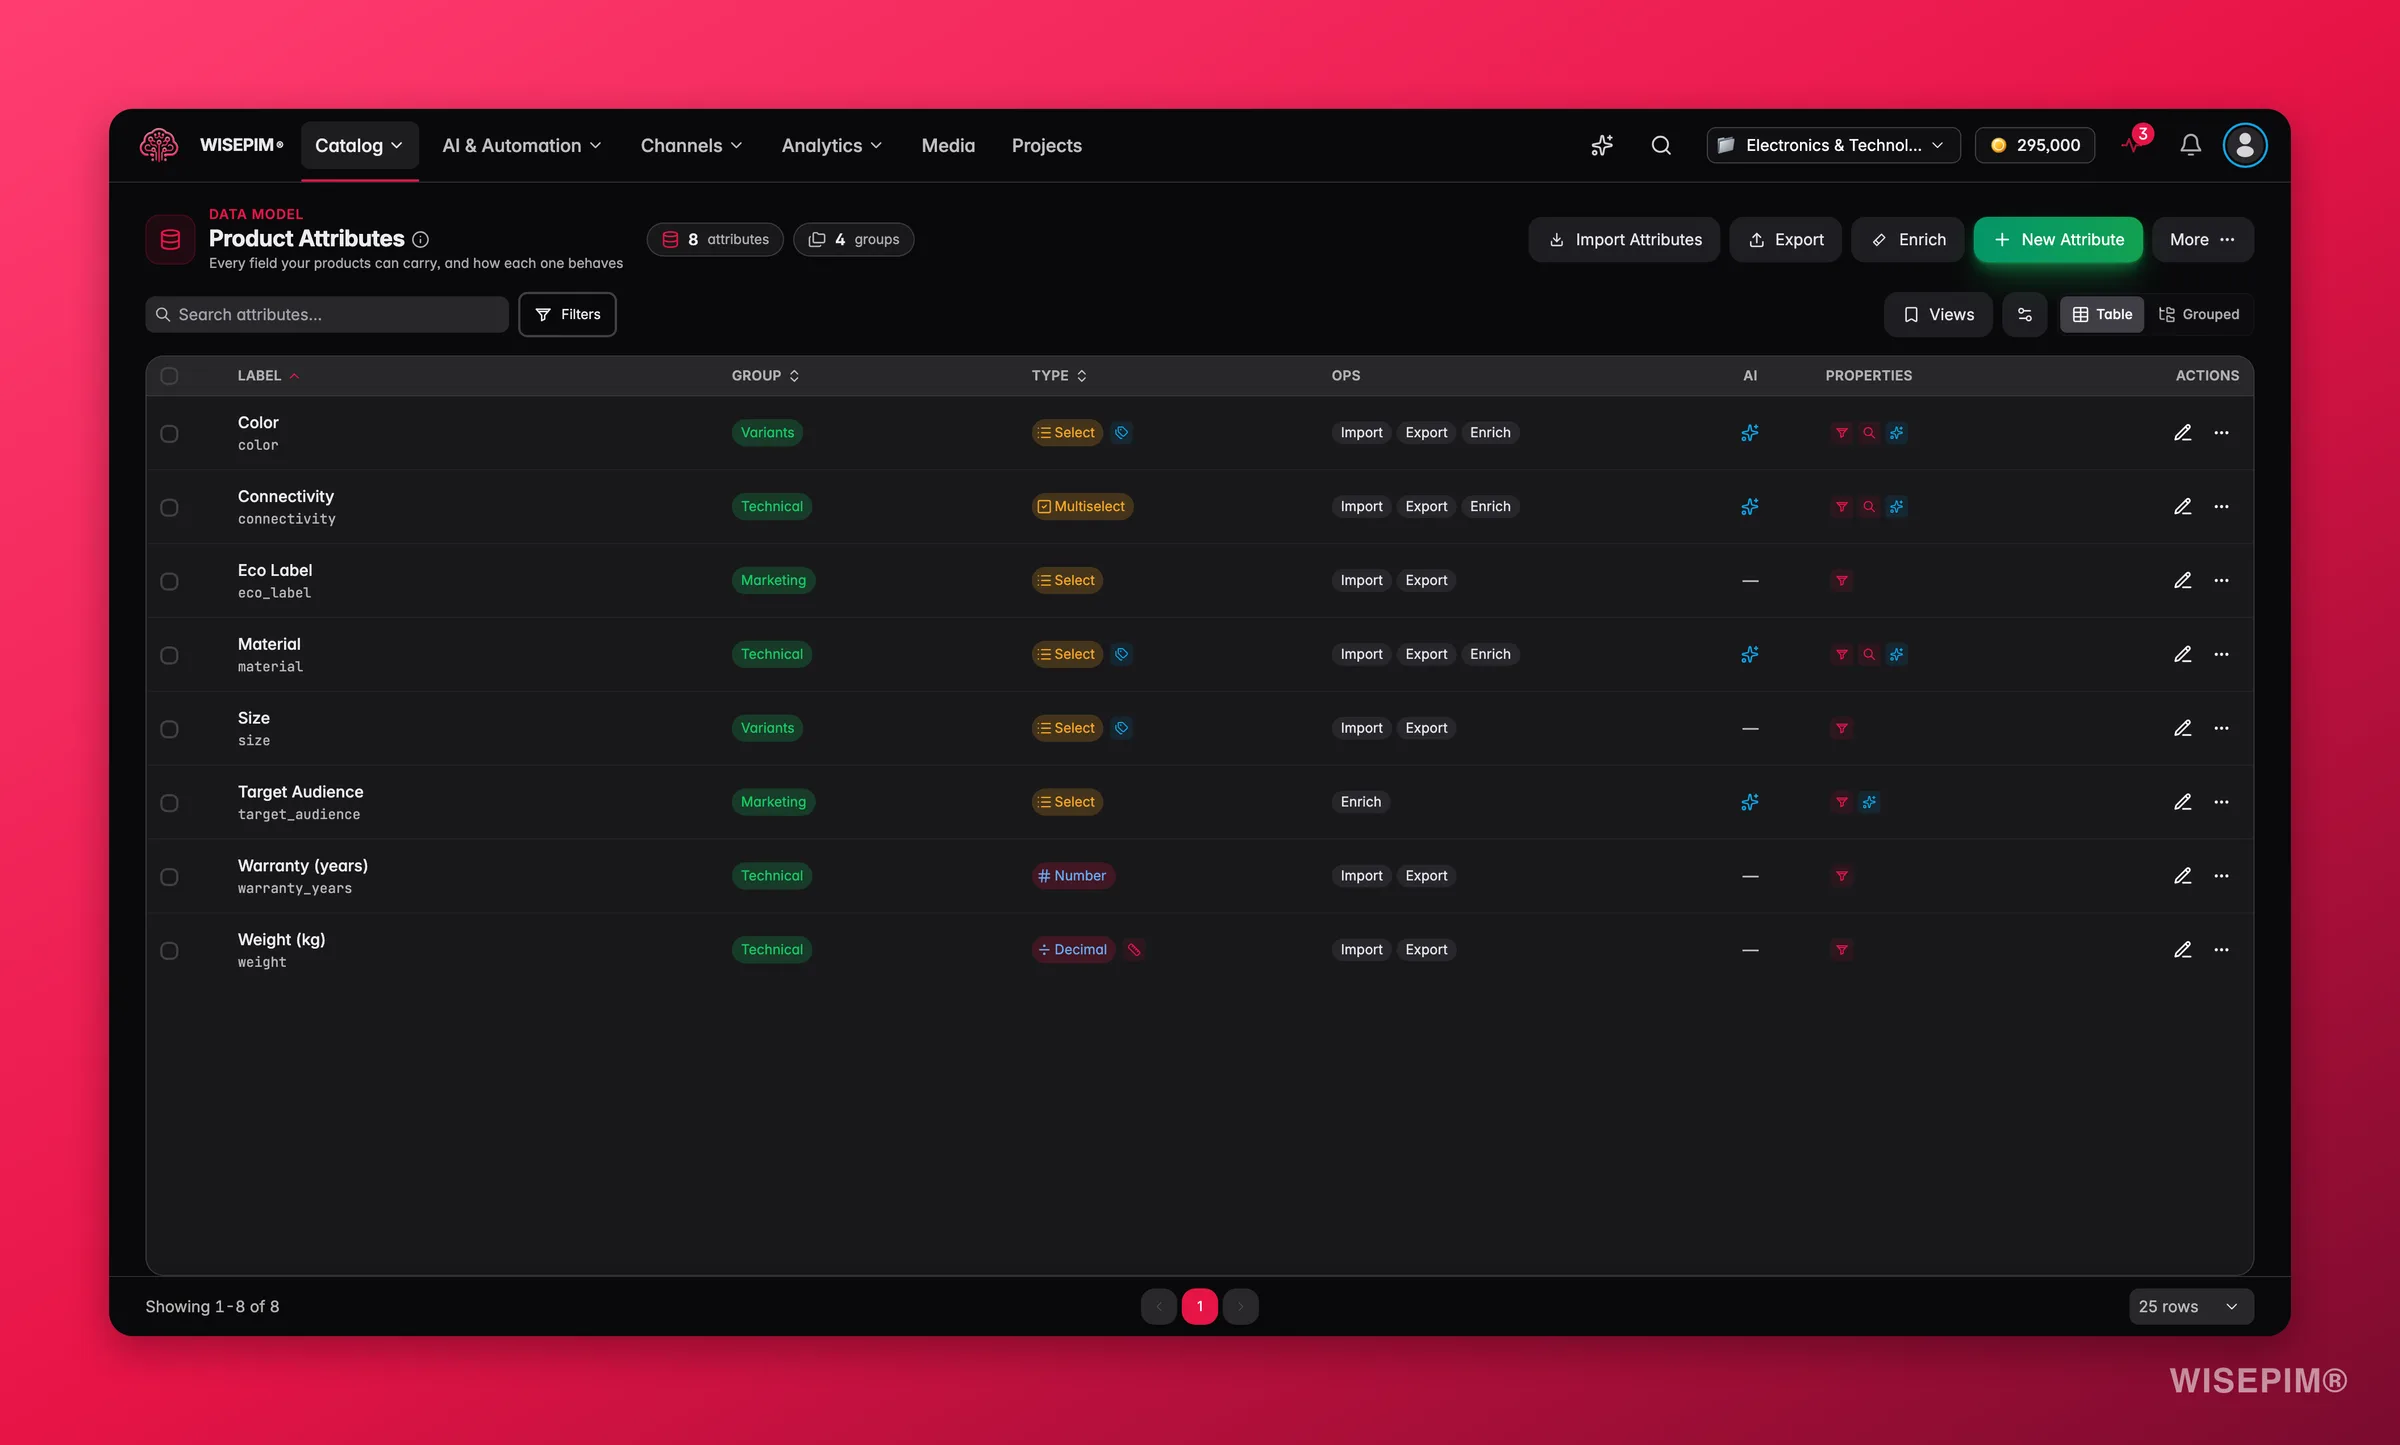Screen dimensions: 2400x1445
Task: Click the New Attribute button
Action: [2058, 240]
